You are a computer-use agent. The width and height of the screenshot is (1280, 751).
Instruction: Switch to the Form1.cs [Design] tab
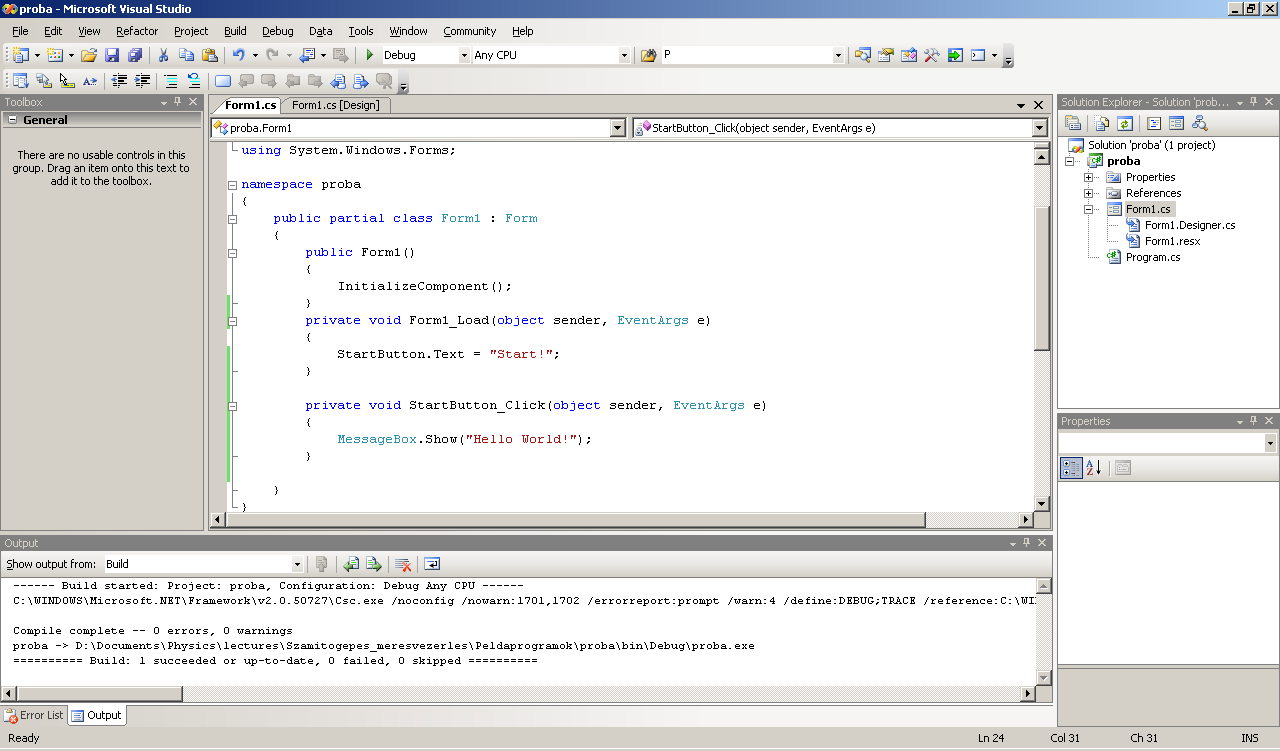coord(335,105)
